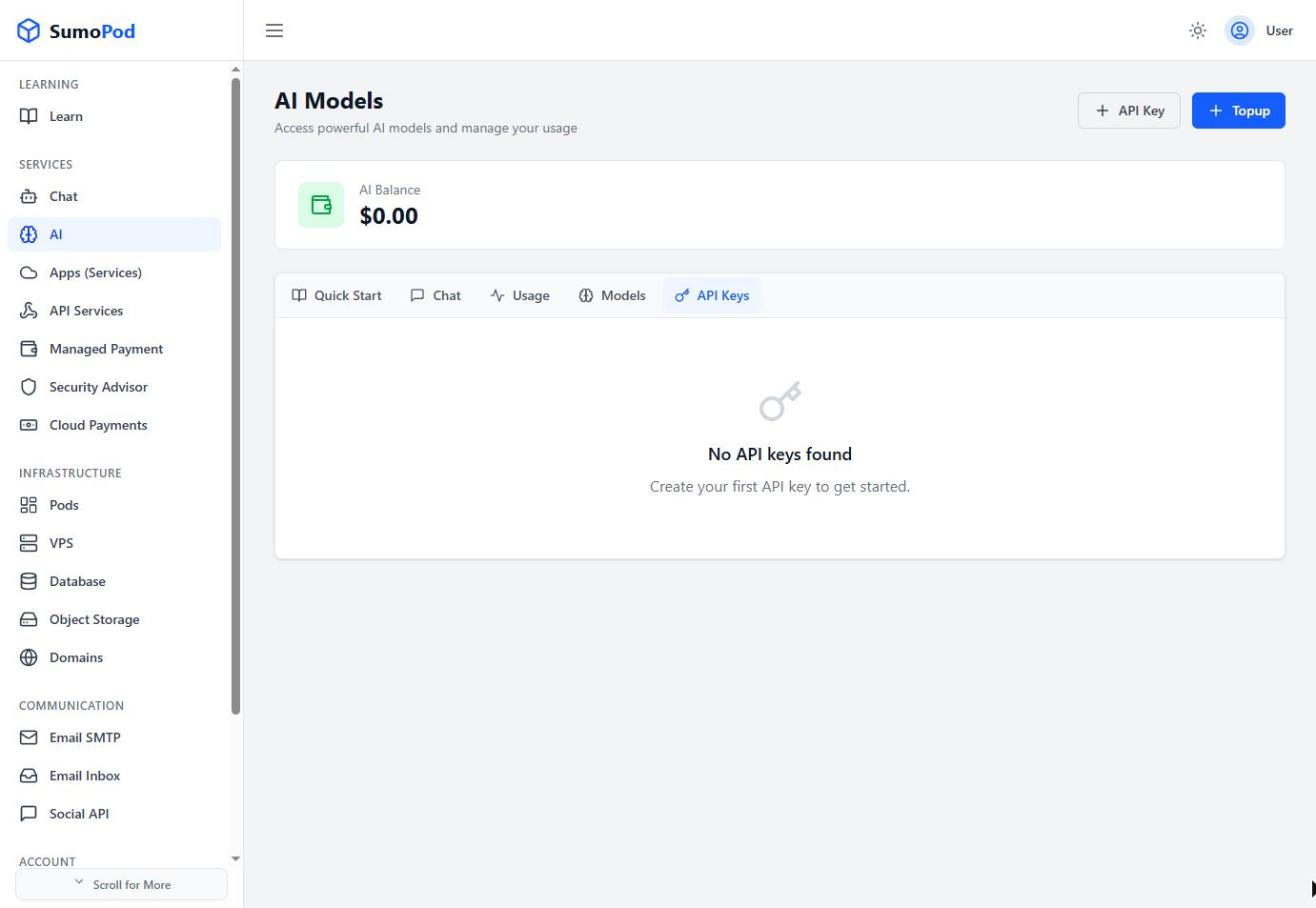Switch theme with the sun icon
1316x908 pixels.
click(1197, 31)
